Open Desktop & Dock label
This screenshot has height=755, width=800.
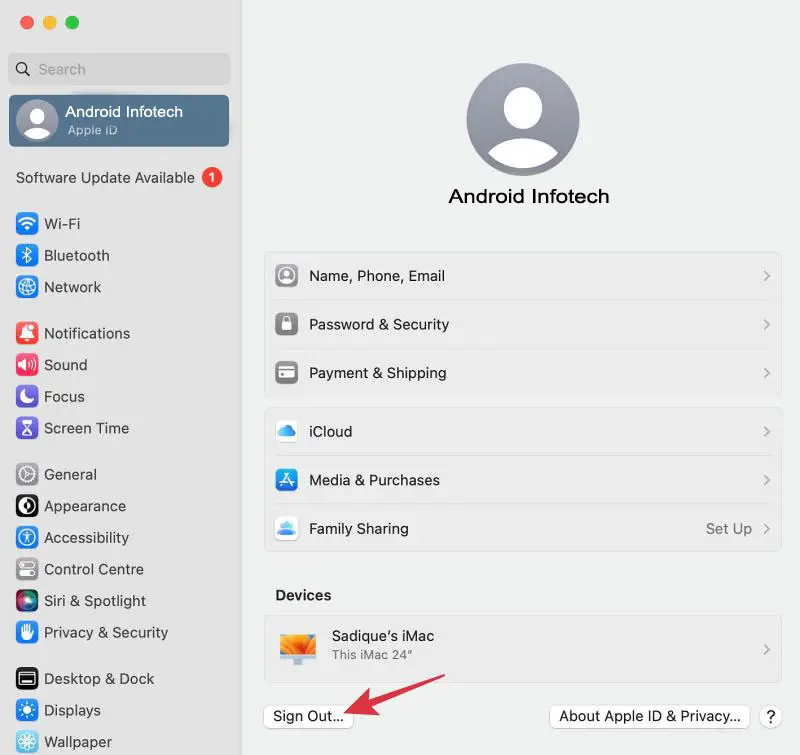click(x=99, y=679)
